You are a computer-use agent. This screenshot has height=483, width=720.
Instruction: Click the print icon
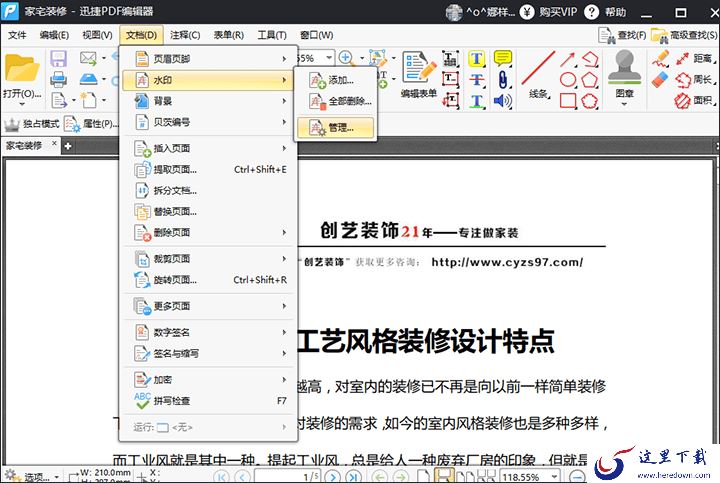pos(59,80)
